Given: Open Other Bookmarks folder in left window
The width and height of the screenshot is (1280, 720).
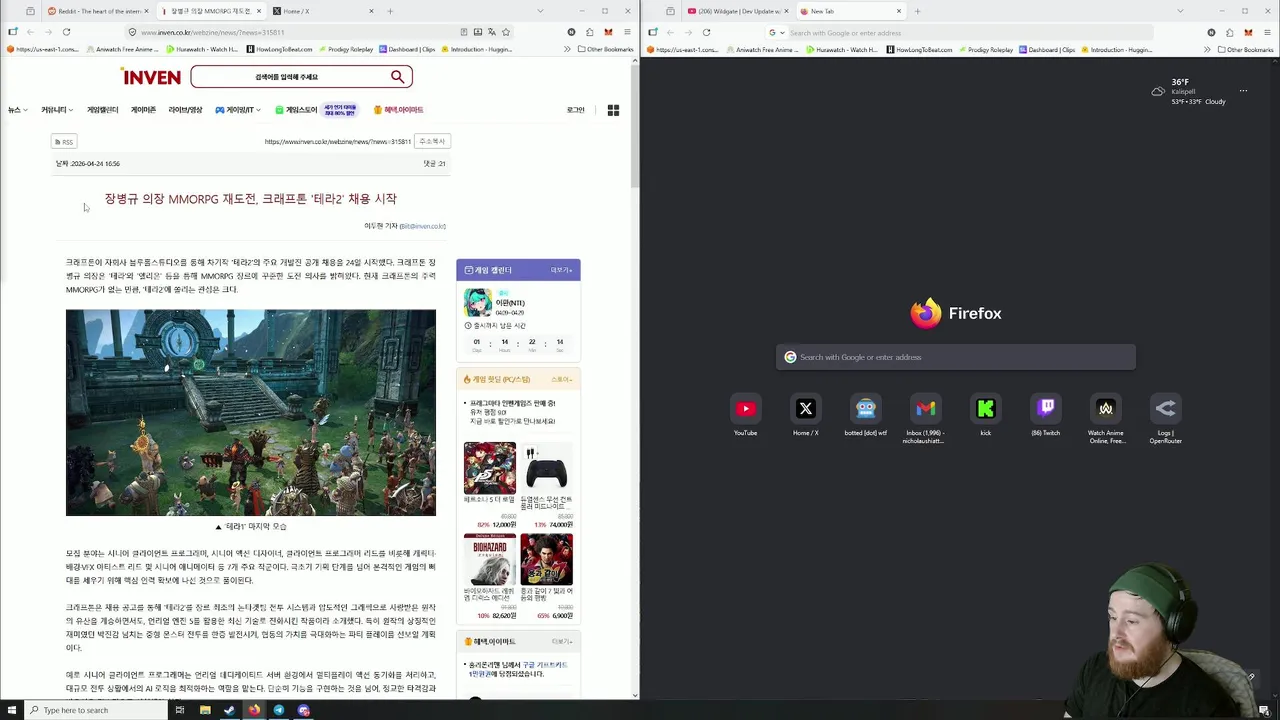Looking at the screenshot, I should click(606, 49).
